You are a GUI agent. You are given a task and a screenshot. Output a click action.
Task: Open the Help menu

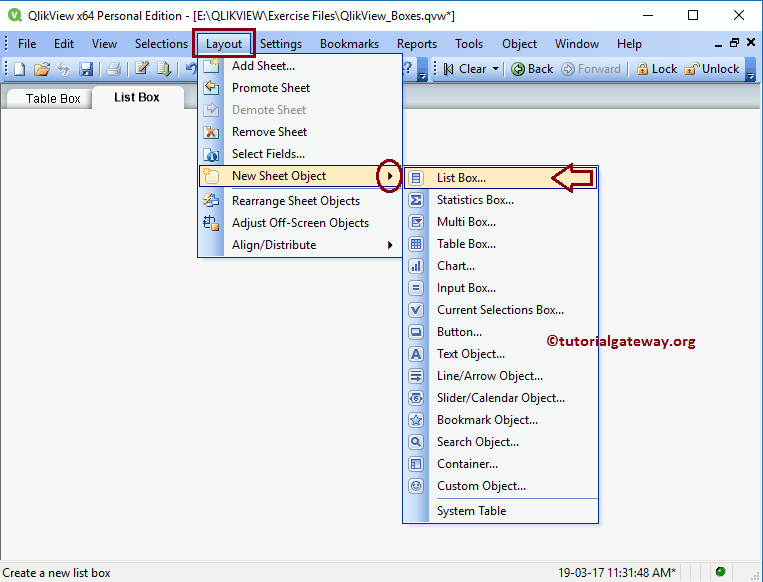point(629,44)
